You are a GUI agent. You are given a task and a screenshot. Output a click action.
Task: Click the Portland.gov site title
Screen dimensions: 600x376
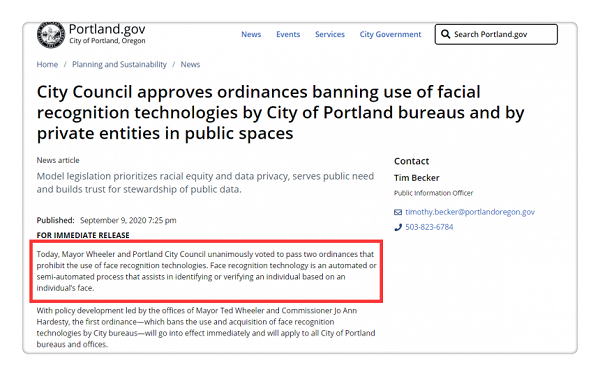[107, 29]
